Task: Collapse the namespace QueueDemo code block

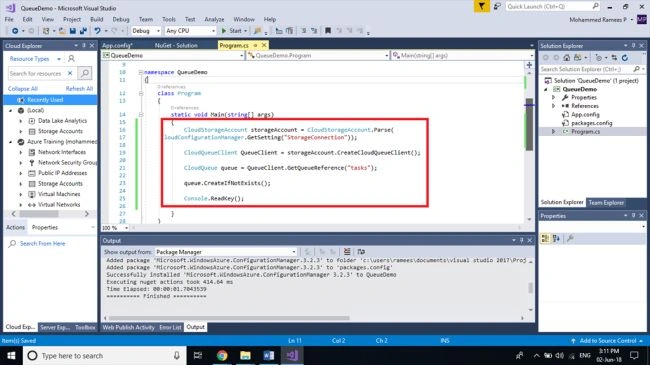Action: 141,72
